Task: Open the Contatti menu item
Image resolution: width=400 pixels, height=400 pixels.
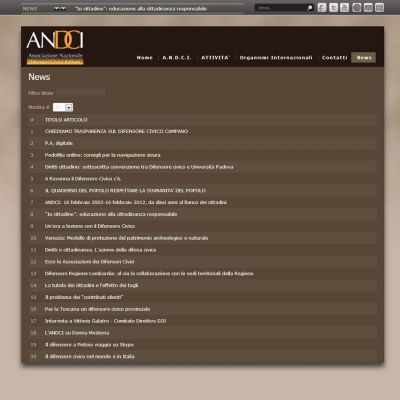Action: click(334, 58)
